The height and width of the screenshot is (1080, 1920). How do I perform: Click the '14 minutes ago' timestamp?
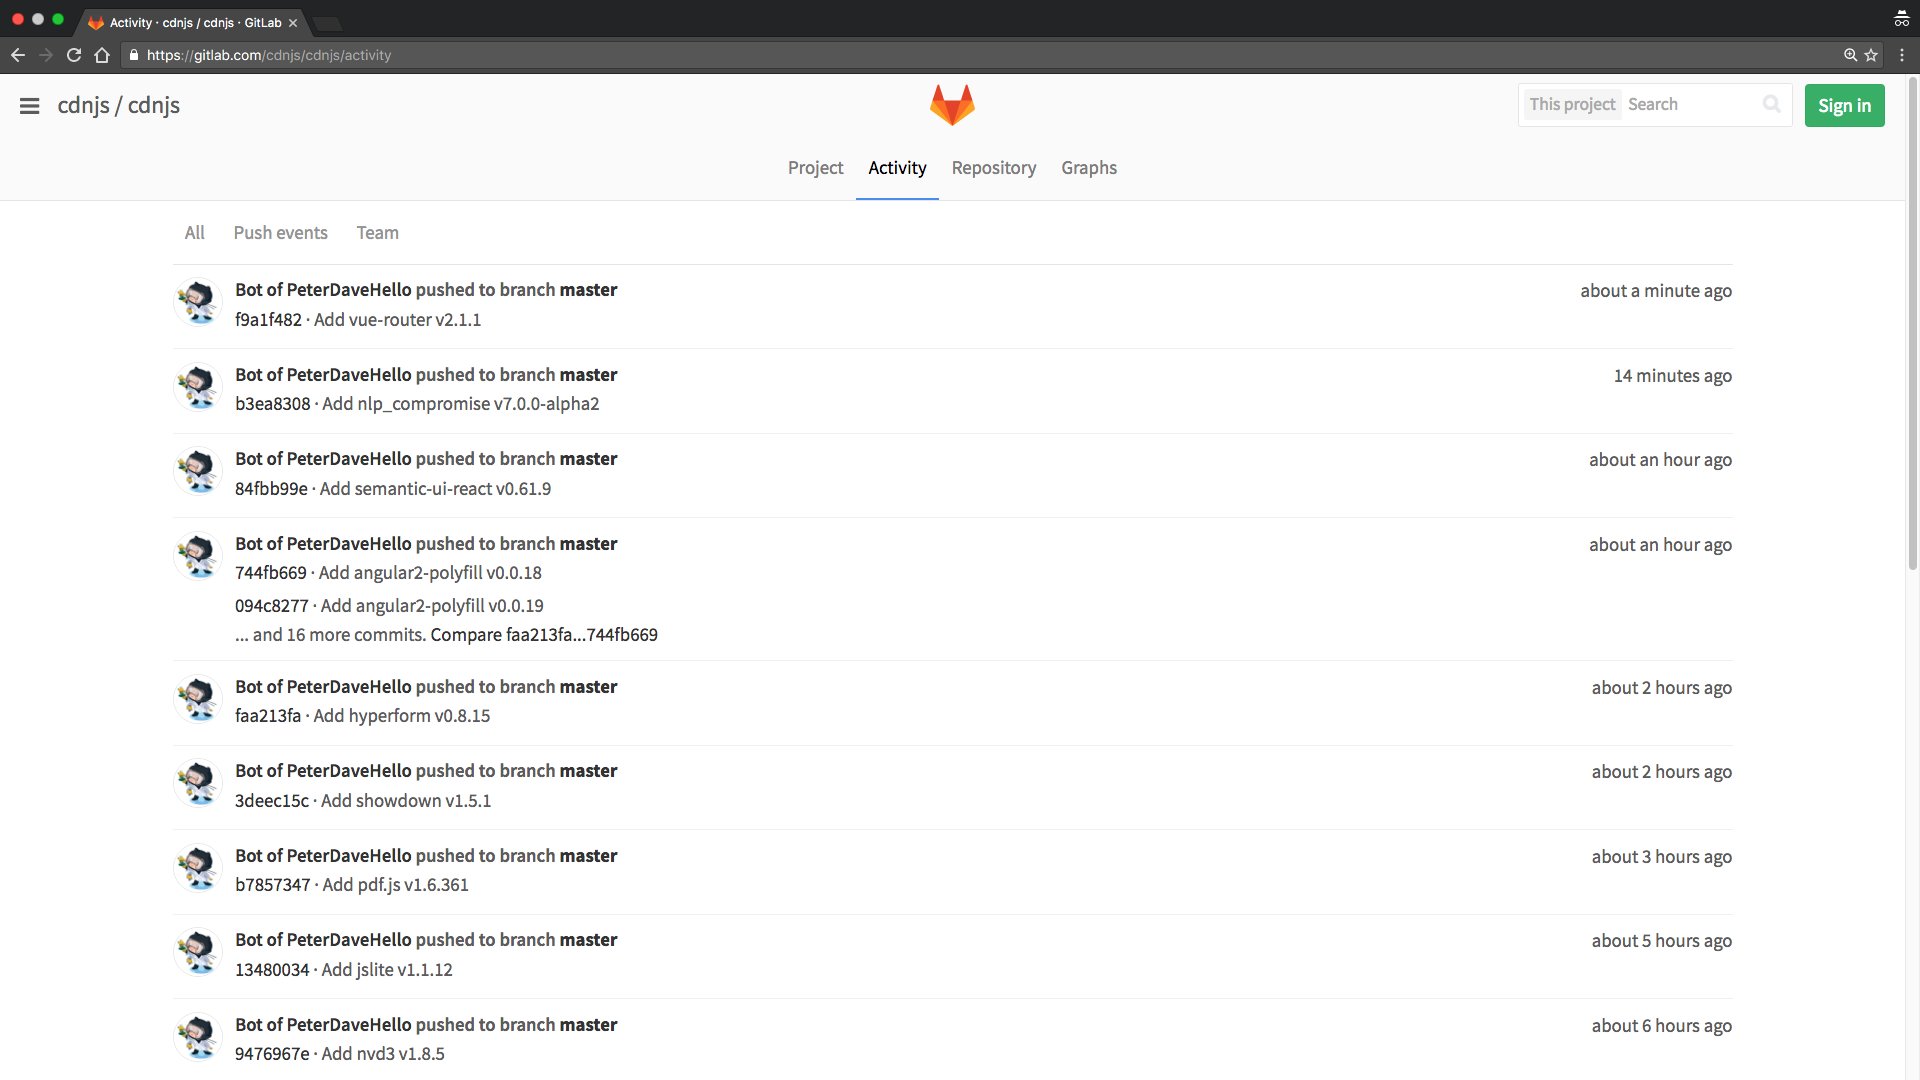coord(1673,376)
